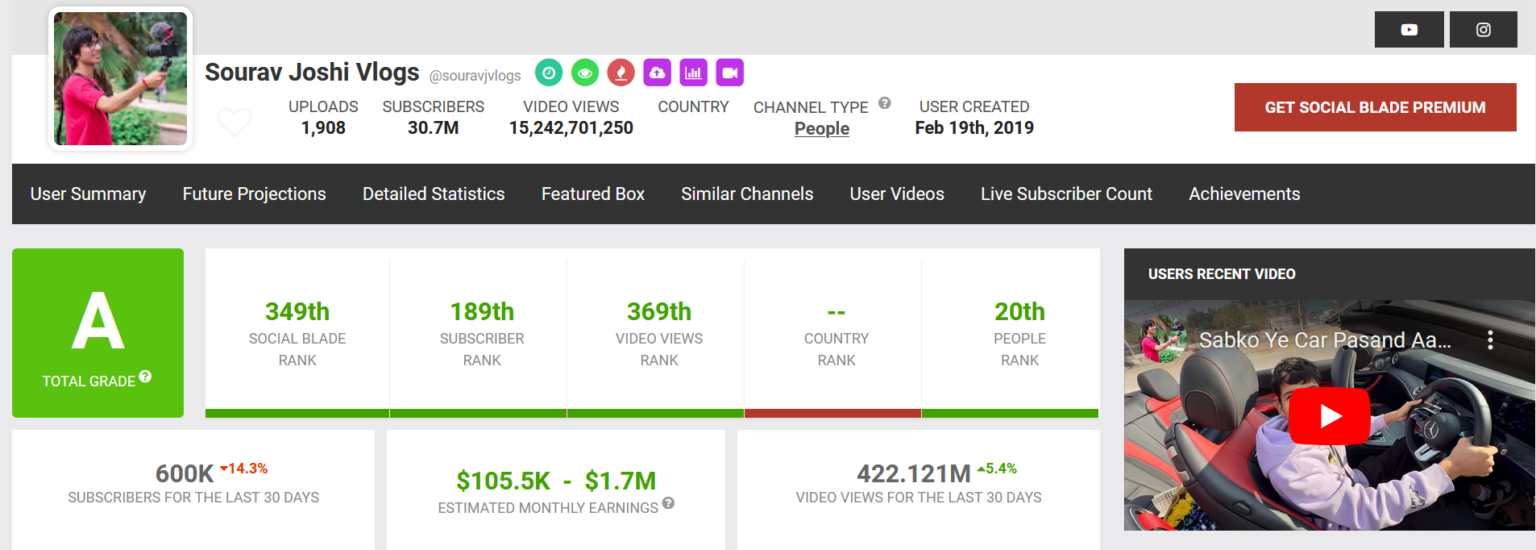Open the User Summary tab
The image size is (1536, 550).
tap(88, 194)
